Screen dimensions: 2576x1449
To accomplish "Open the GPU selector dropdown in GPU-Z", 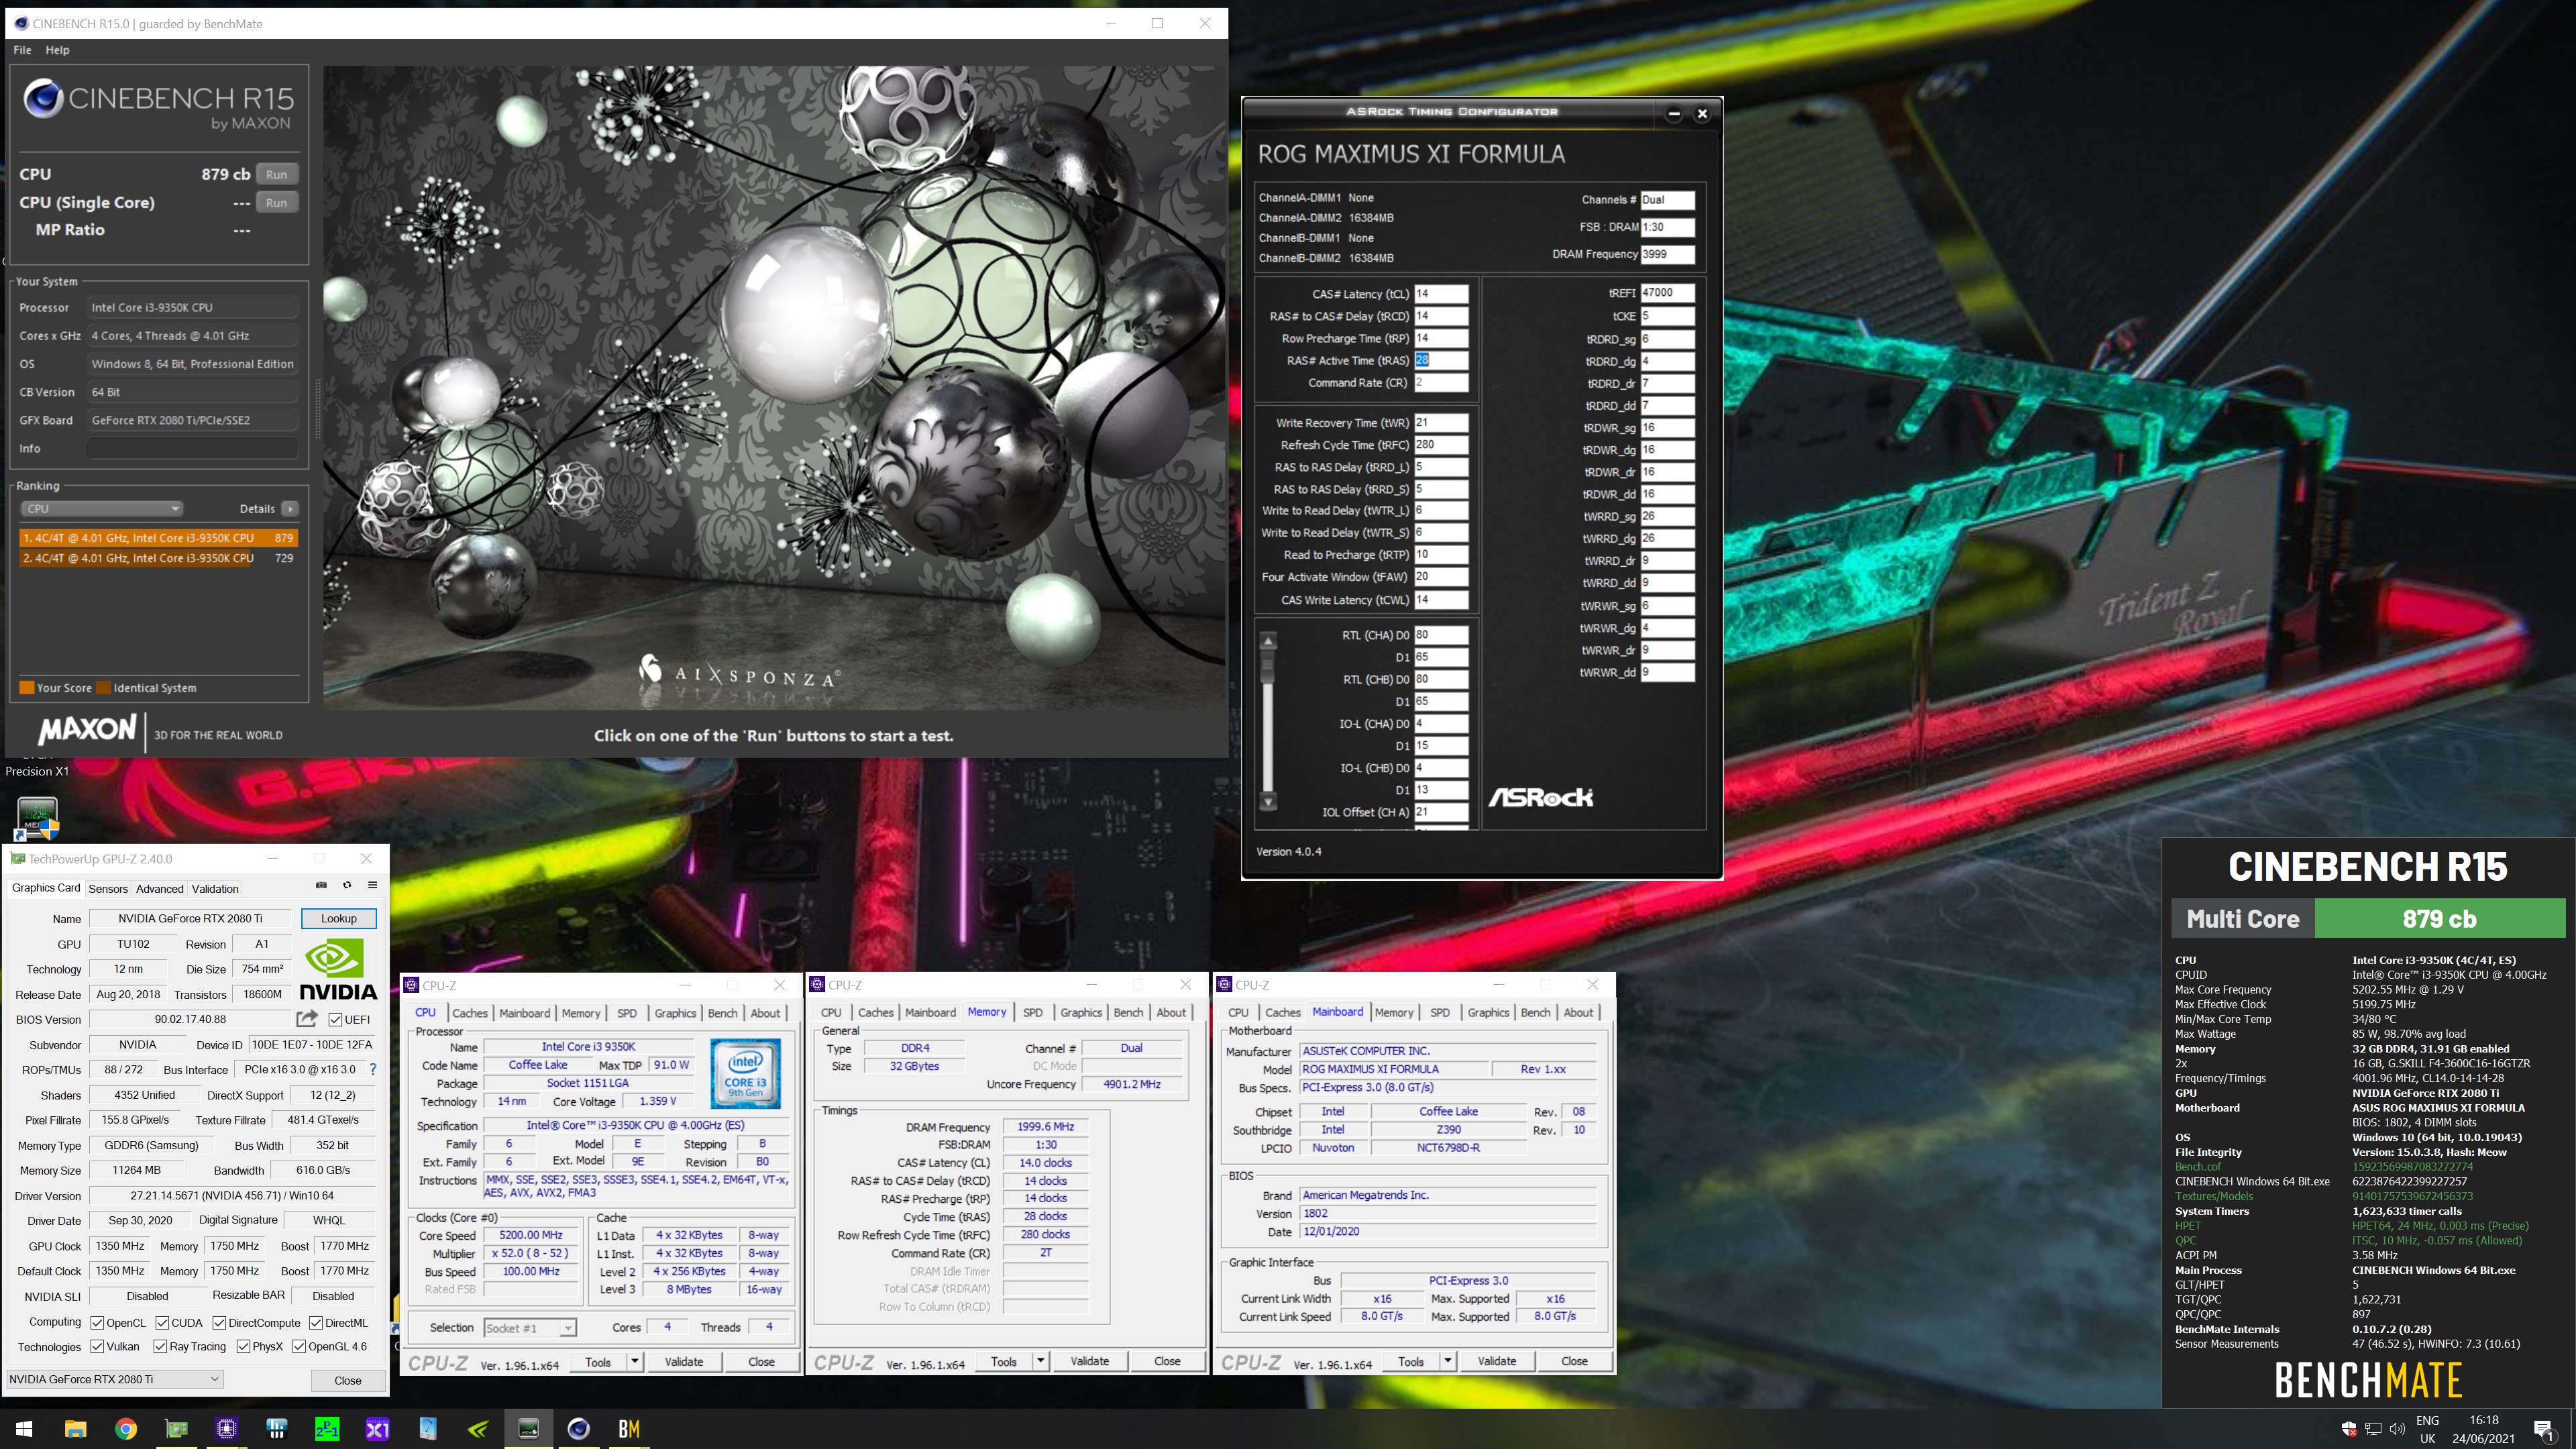I will click(x=114, y=1379).
